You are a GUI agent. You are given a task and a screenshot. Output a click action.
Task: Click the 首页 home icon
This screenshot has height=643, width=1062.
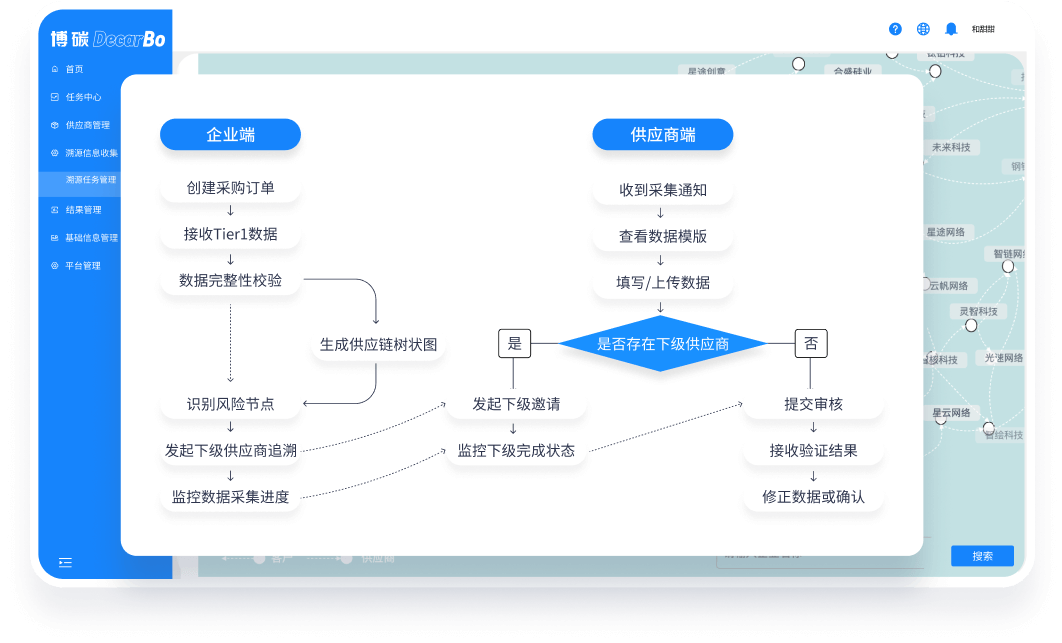tap(55, 69)
